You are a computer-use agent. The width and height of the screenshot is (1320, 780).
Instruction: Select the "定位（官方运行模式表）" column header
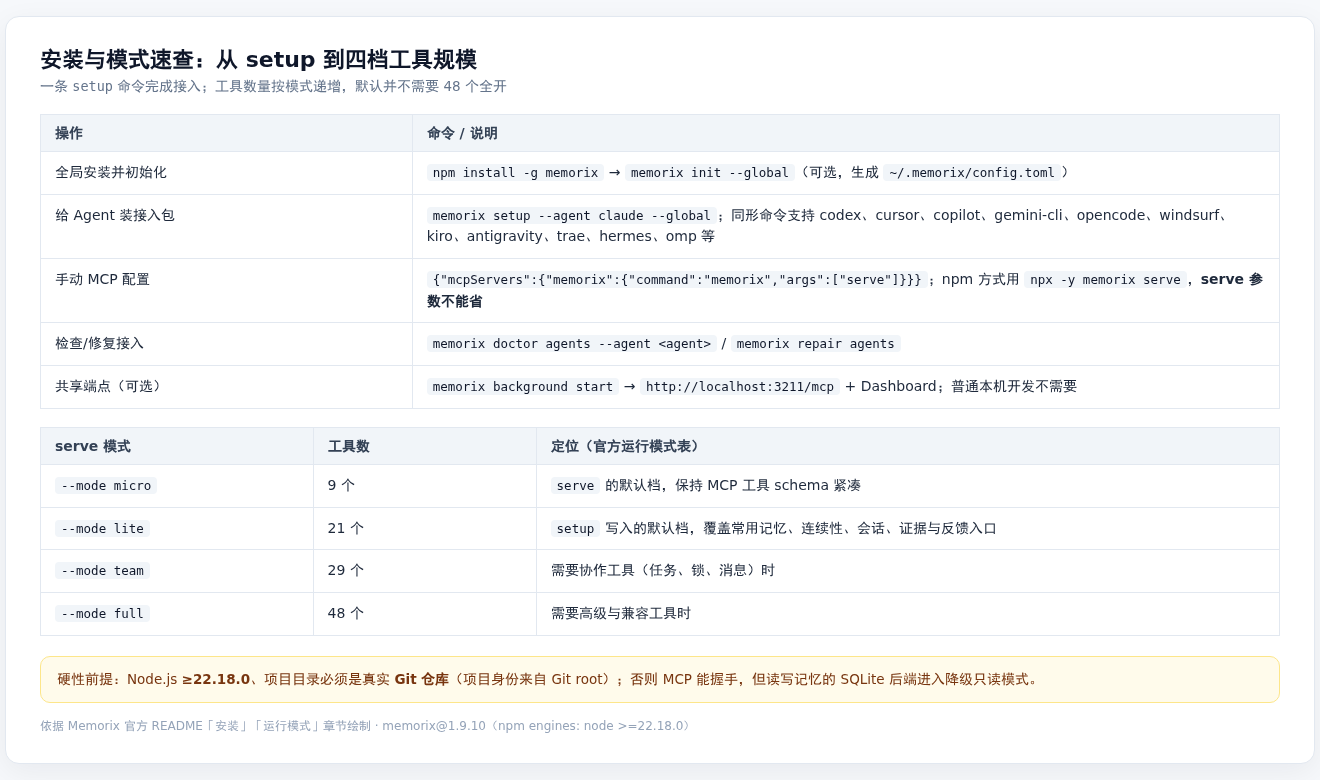point(908,446)
